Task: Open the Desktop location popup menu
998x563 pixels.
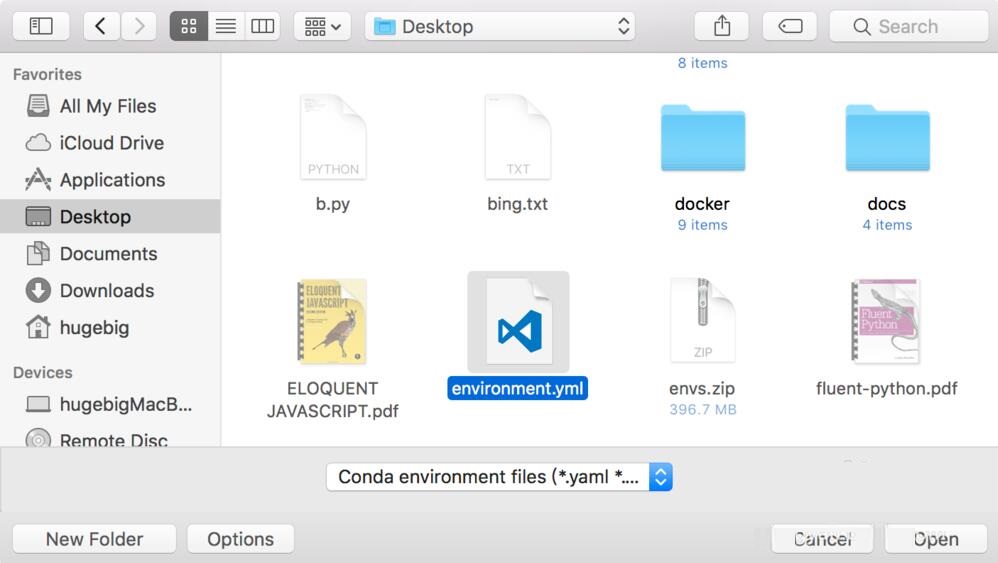Action: pos(500,27)
